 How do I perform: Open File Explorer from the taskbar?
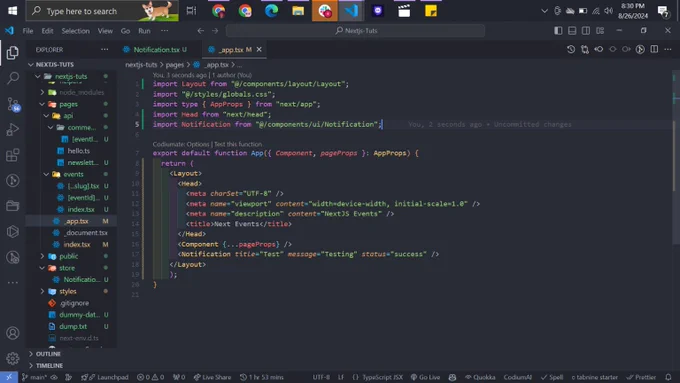(x=298, y=11)
